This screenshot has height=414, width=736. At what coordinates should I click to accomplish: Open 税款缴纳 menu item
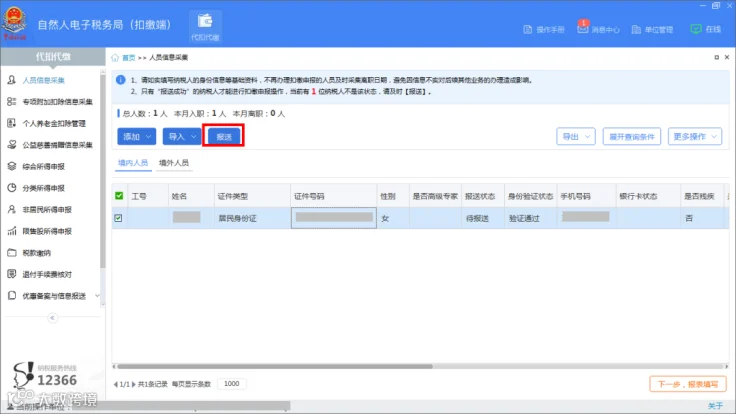36,253
